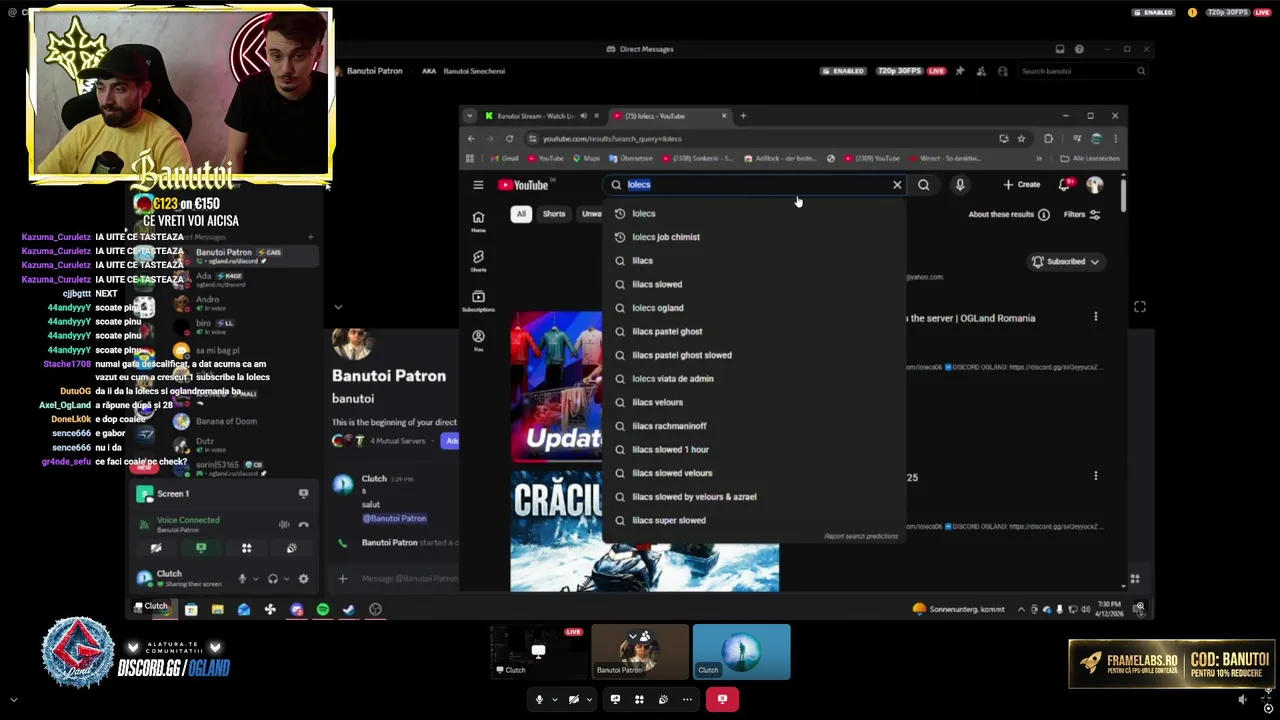
Task: Bookmark this page with star icon
Action: tap(1021, 139)
